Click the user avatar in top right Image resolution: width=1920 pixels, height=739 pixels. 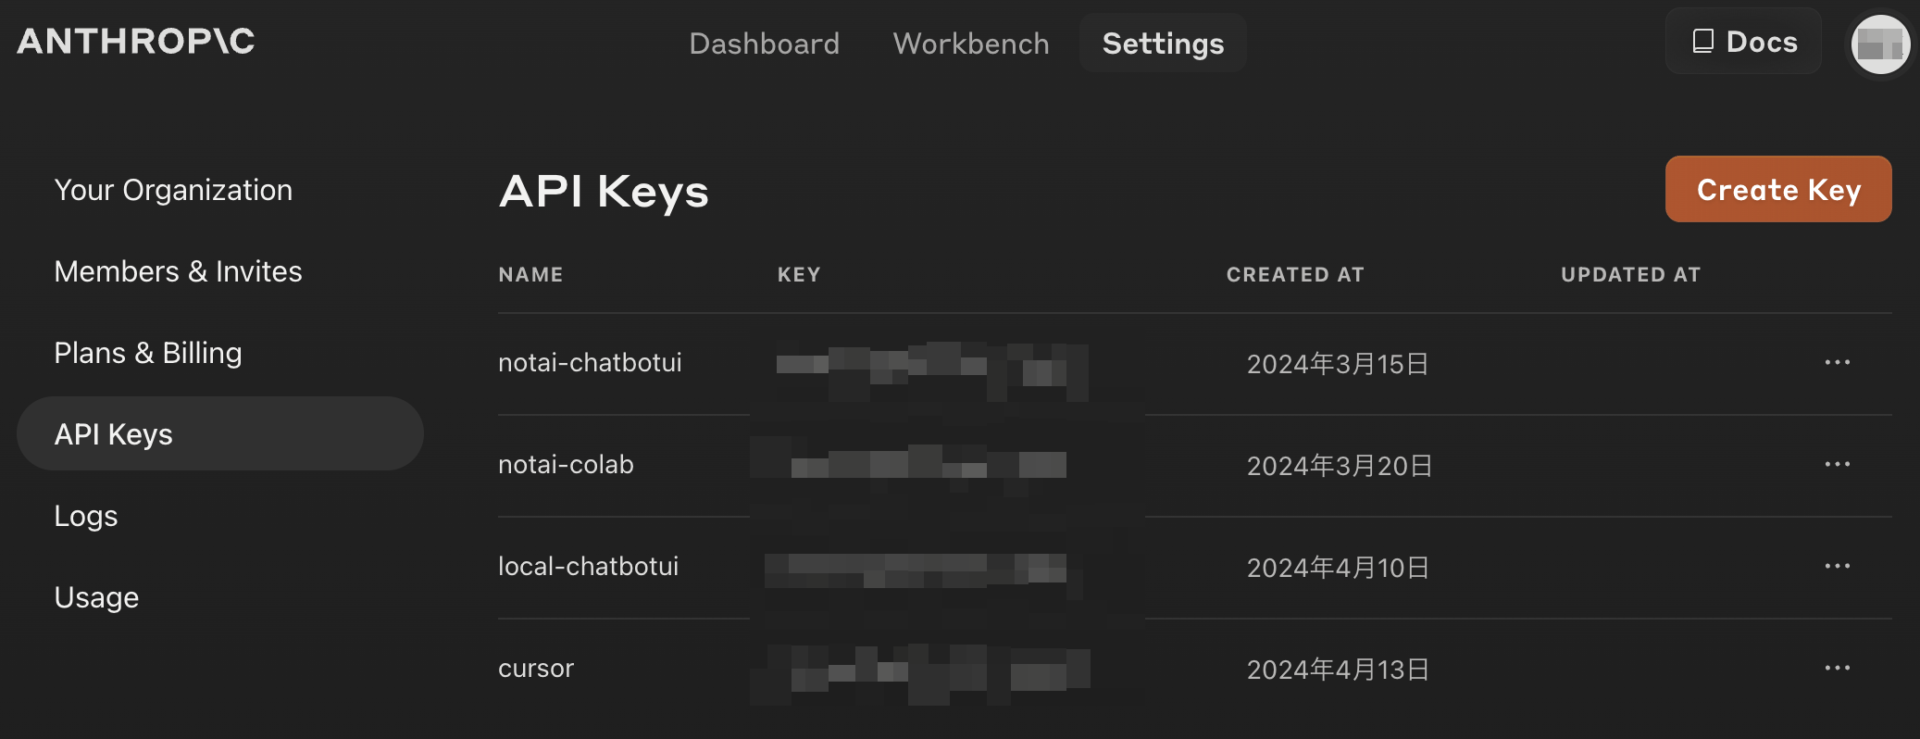click(1880, 44)
